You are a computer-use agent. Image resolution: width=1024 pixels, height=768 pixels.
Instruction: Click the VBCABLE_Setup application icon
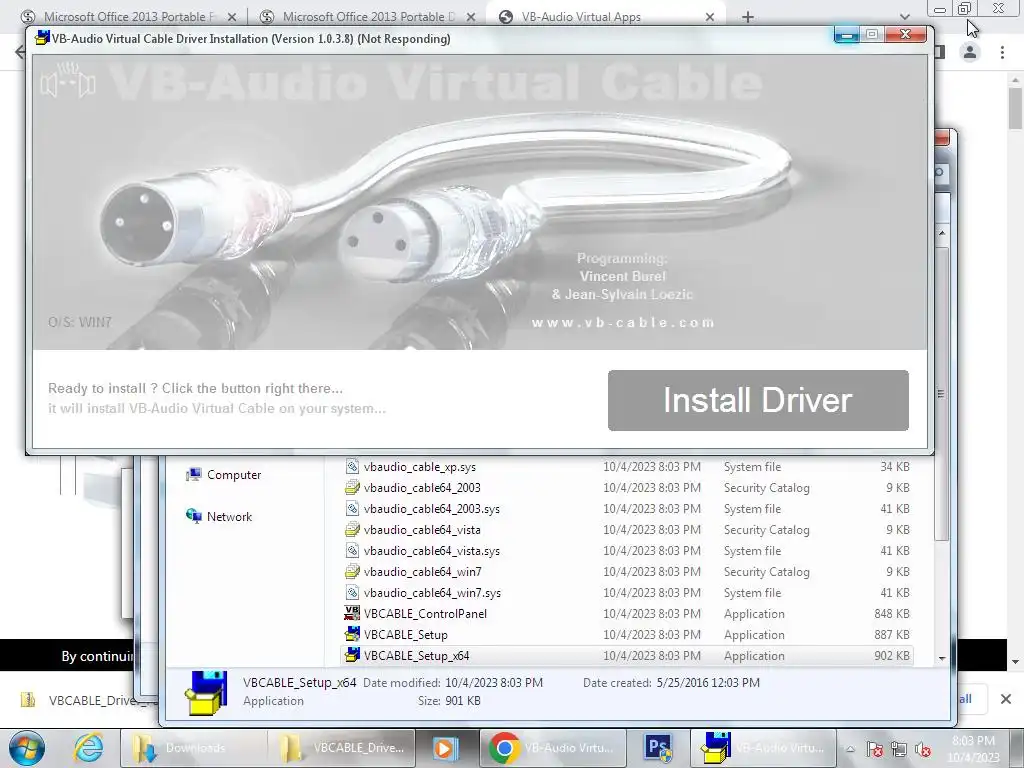(352, 634)
